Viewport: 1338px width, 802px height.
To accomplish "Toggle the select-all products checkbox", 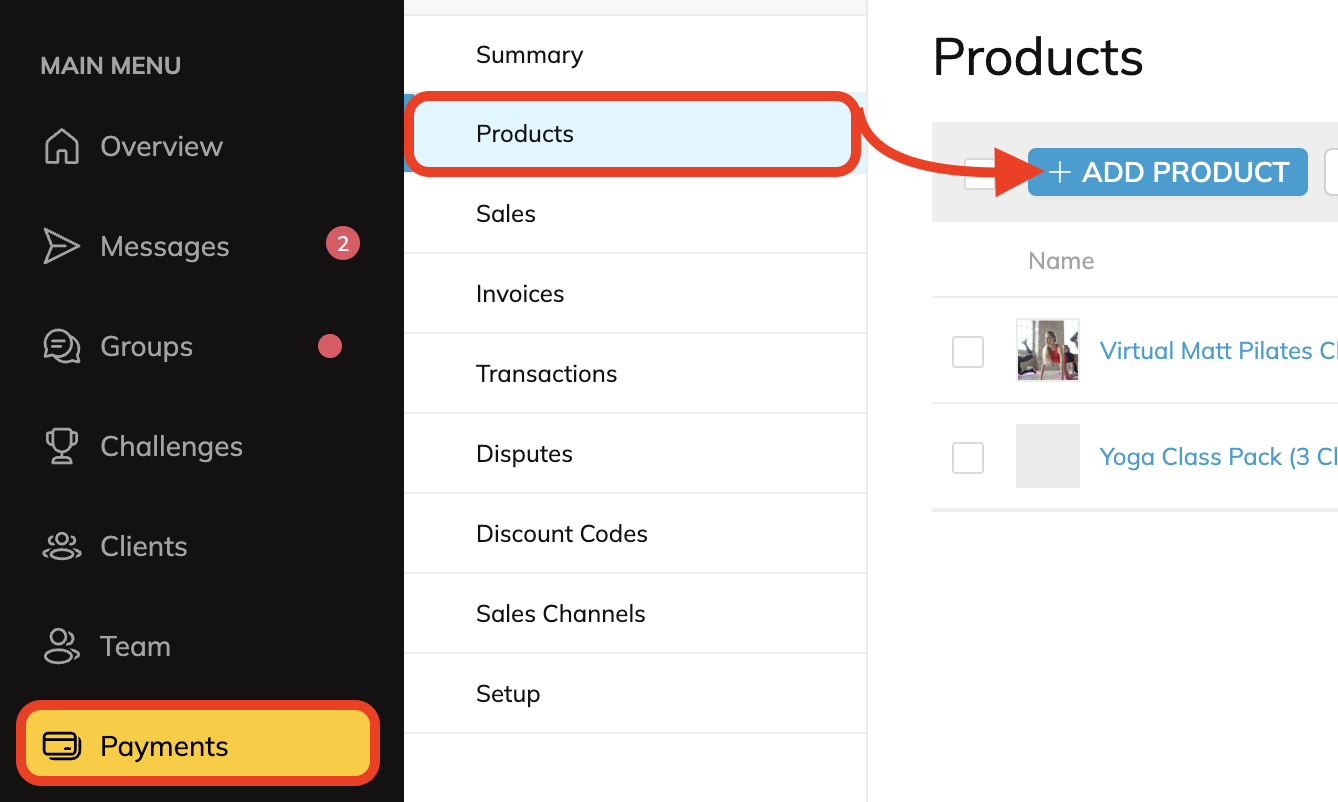I will click(979, 173).
